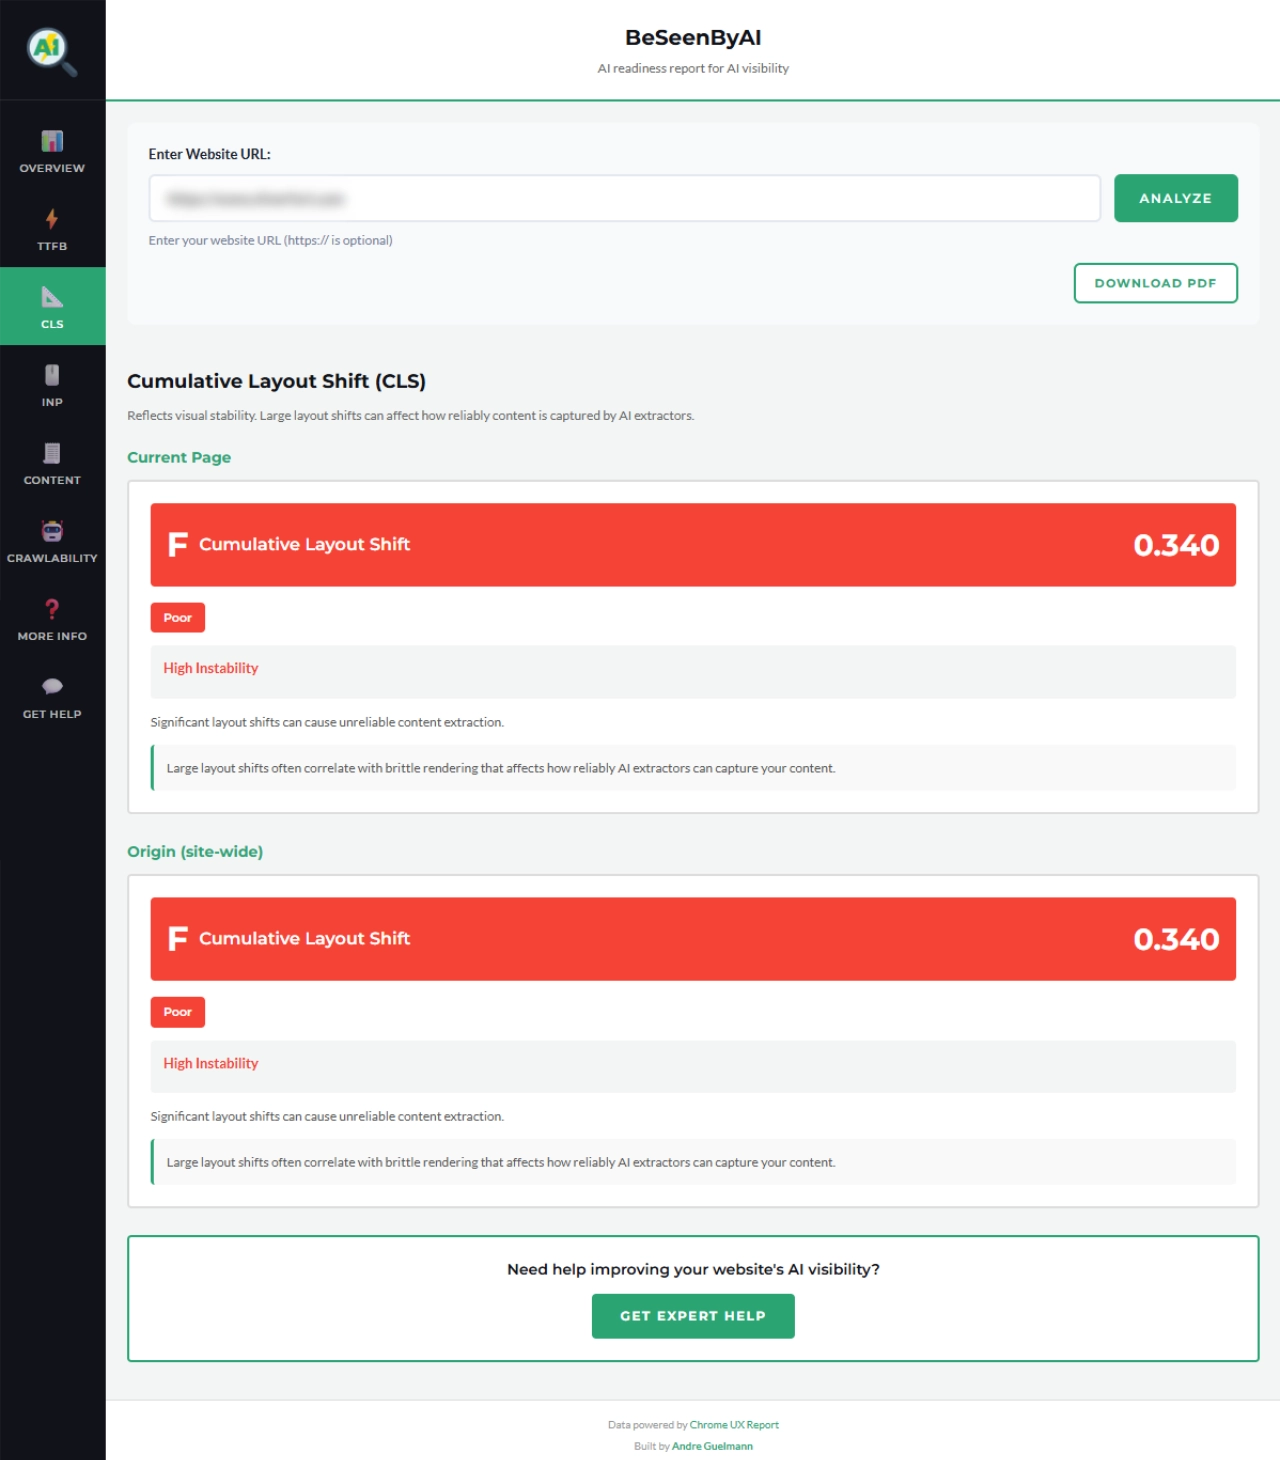The width and height of the screenshot is (1280, 1460).
Task: Click the High Instability warning label
Action: pyautogui.click(x=211, y=668)
